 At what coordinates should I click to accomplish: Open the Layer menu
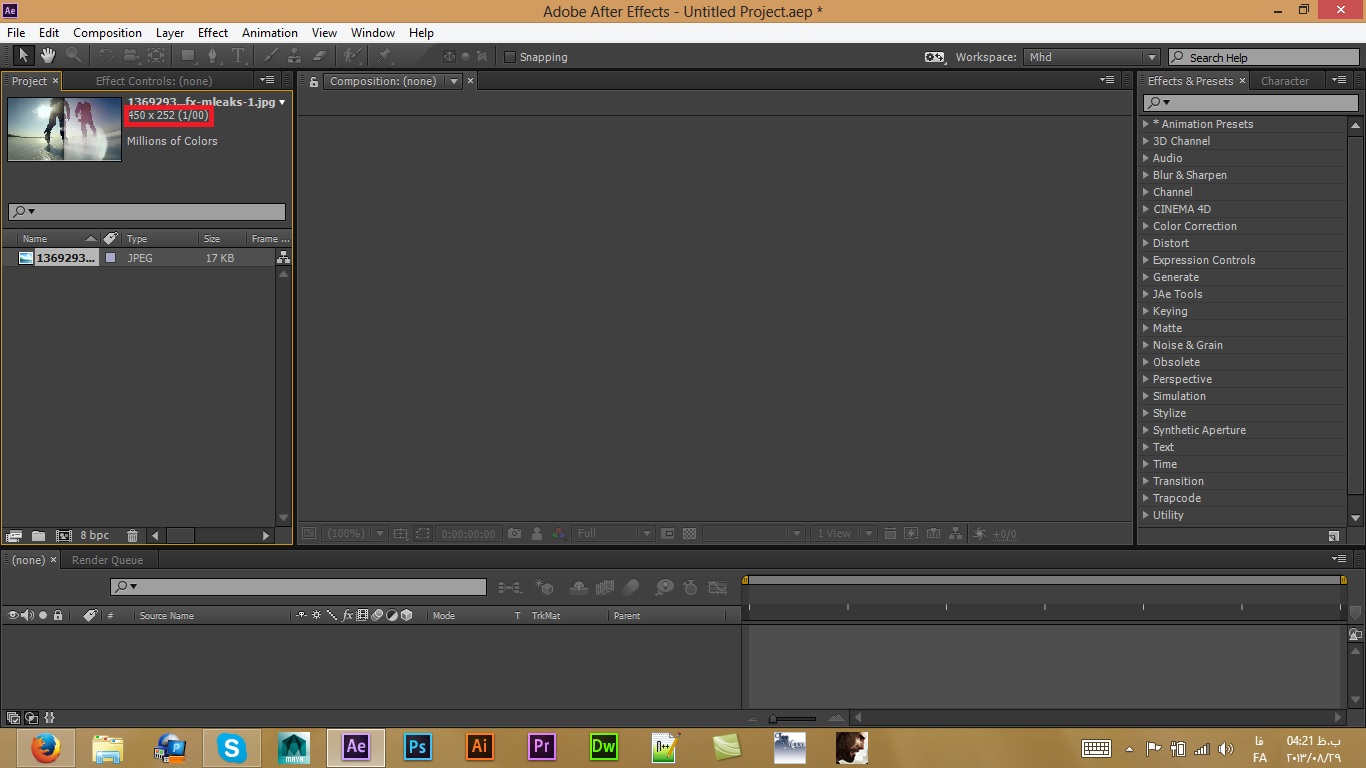[x=170, y=33]
